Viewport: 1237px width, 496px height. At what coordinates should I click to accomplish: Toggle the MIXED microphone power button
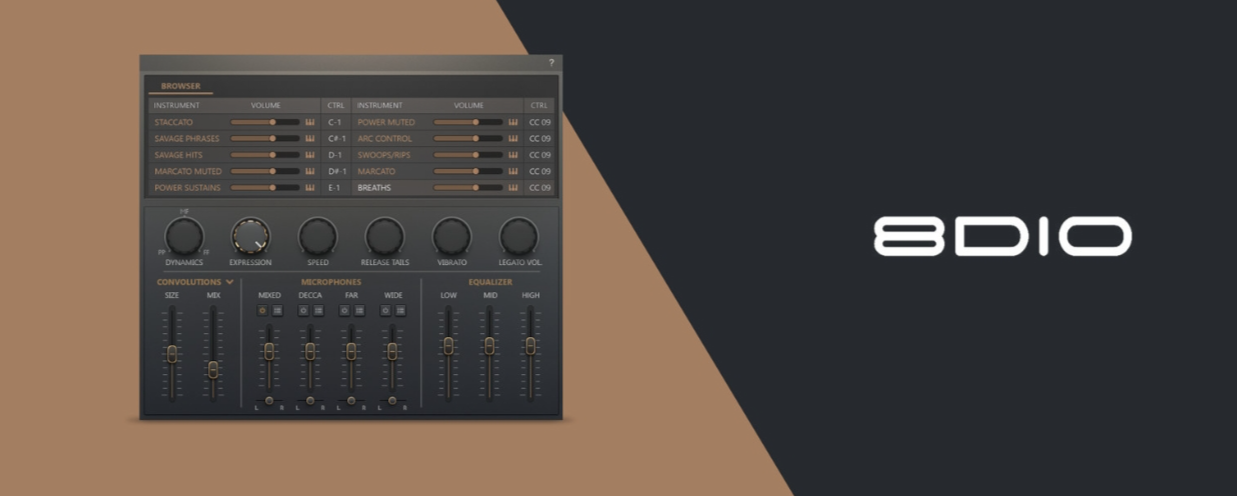click(x=263, y=311)
